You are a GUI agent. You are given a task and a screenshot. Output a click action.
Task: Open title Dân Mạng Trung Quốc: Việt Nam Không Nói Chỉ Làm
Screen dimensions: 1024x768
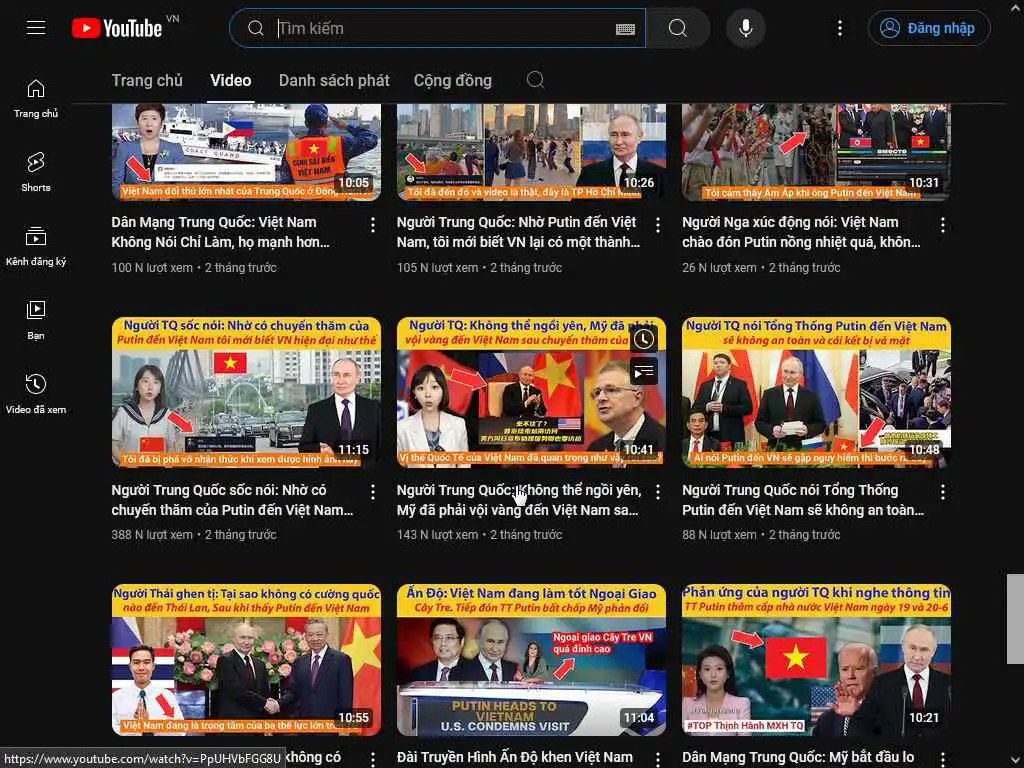click(x=221, y=232)
